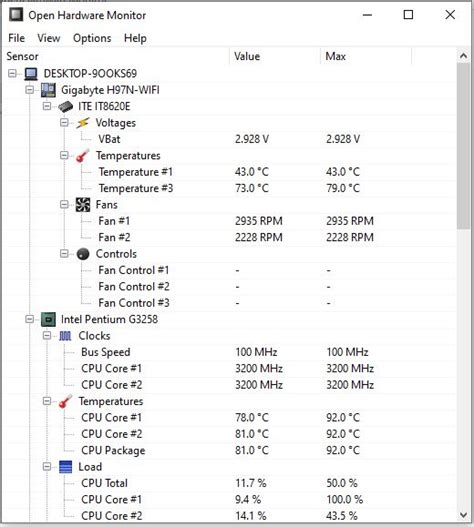The image size is (474, 527).
Task: Click the Gigabyte H97N-WIFI motherboard icon
Action: pyautogui.click(x=48, y=90)
